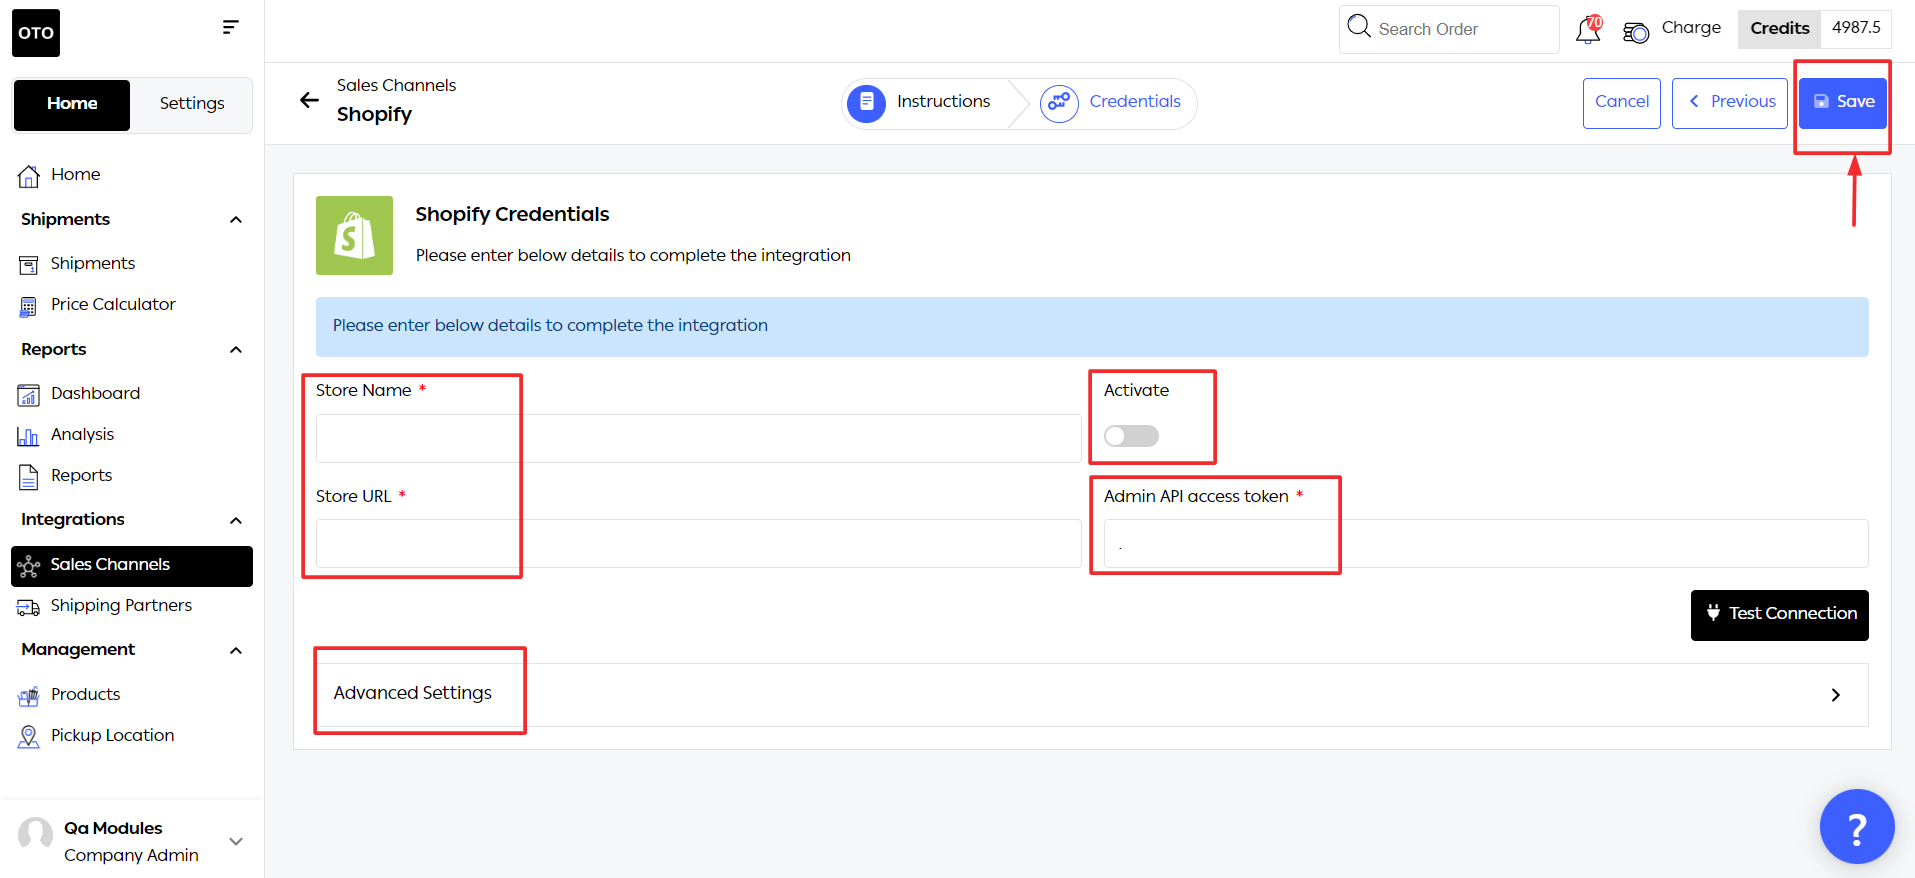This screenshot has width=1915, height=878.
Task: Click the 4987.5 credits value
Action: (1856, 28)
